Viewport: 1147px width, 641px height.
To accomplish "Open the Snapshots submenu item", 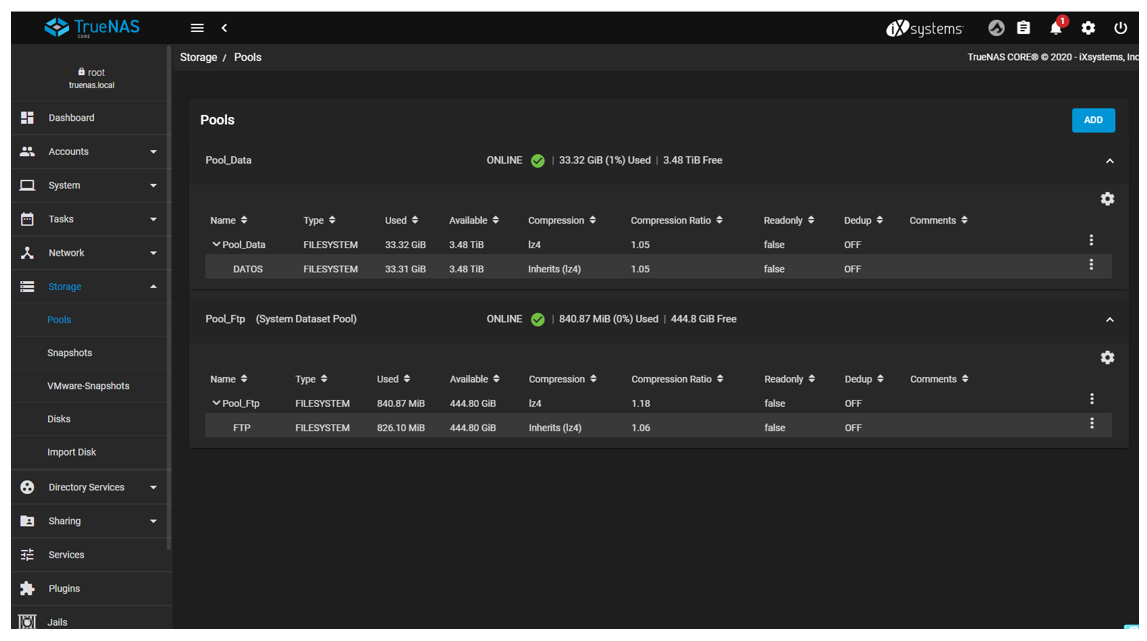I will point(69,353).
